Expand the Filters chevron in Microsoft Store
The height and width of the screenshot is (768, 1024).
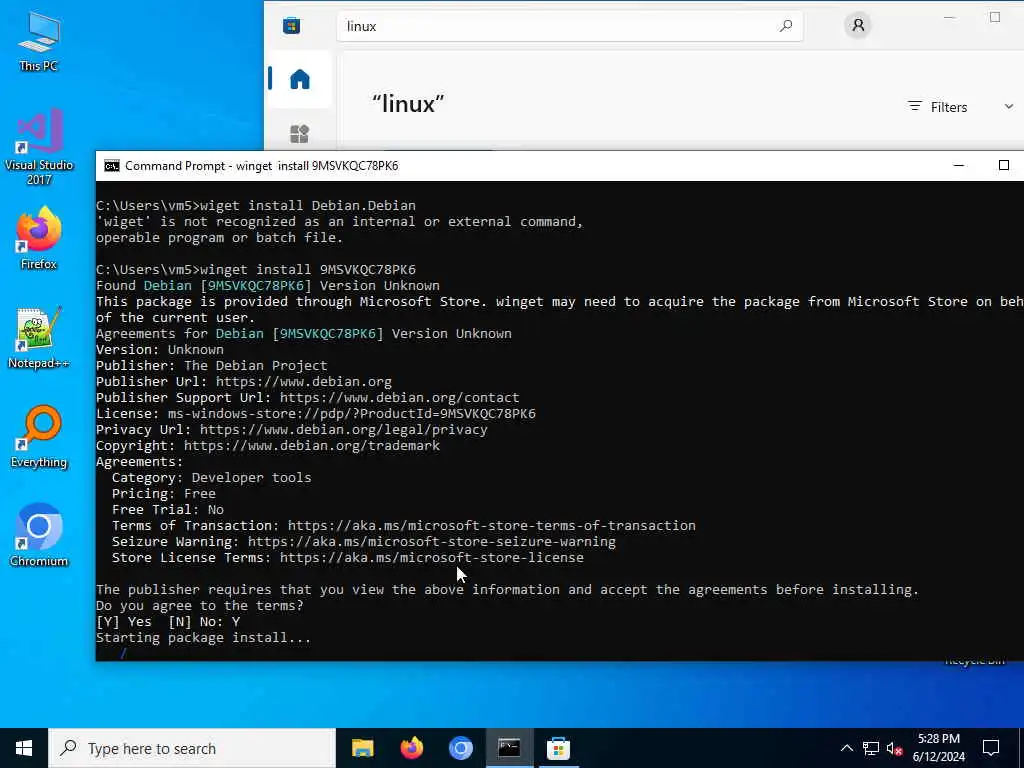pos(1008,106)
